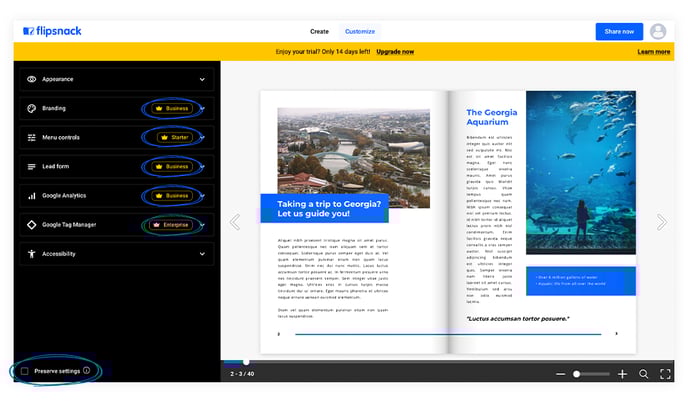Click the 'Luctus accumsan tortor posuere.' quote
688x403 pixels.
click(518, 319)
